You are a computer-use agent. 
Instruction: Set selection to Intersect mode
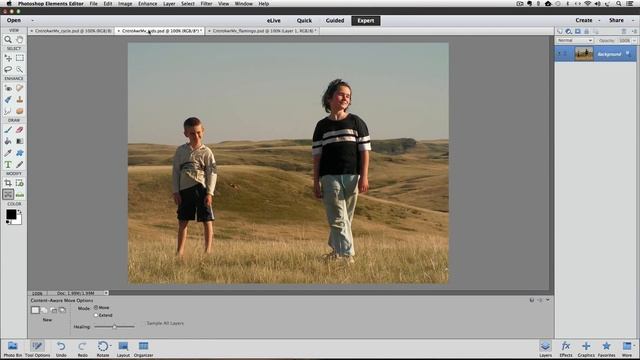[62, 310]
